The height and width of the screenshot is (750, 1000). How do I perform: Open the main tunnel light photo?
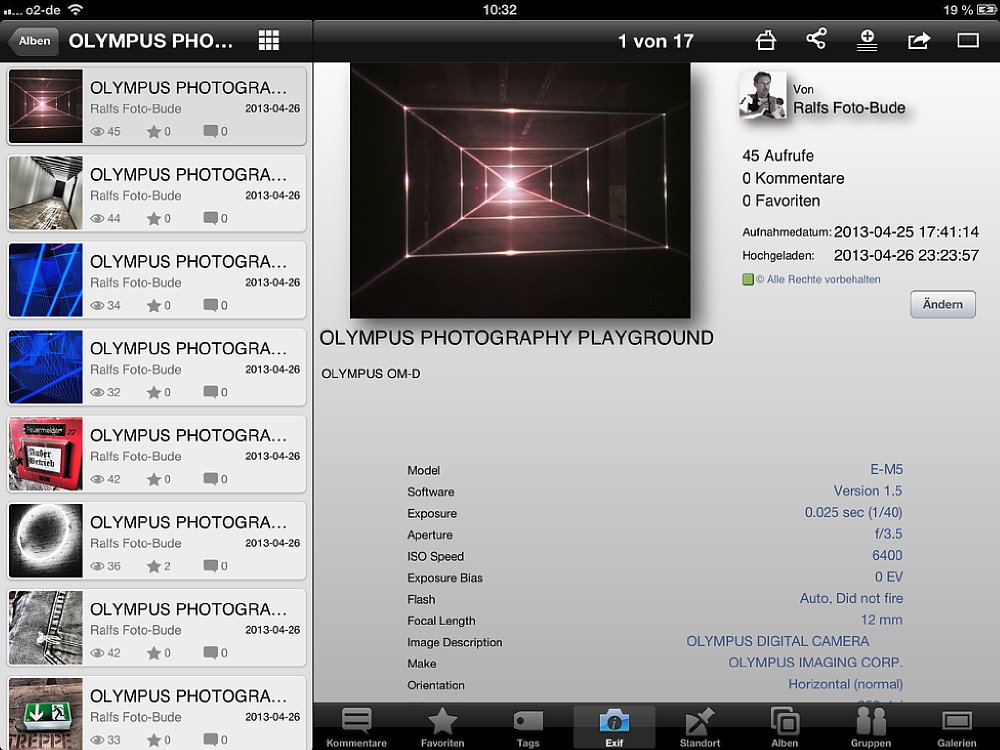(x=520, y=190)
